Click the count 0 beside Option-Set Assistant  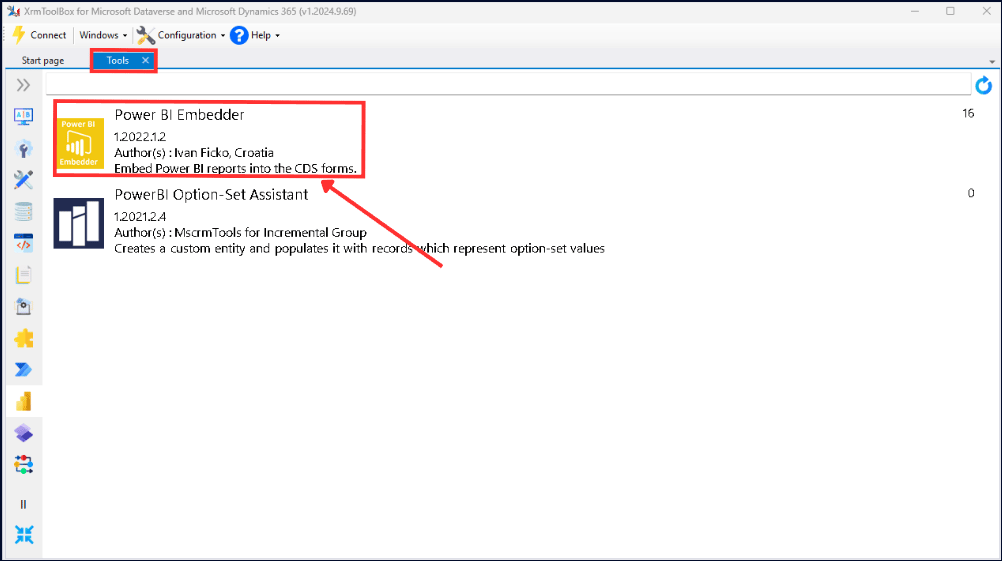click(971, 194)
